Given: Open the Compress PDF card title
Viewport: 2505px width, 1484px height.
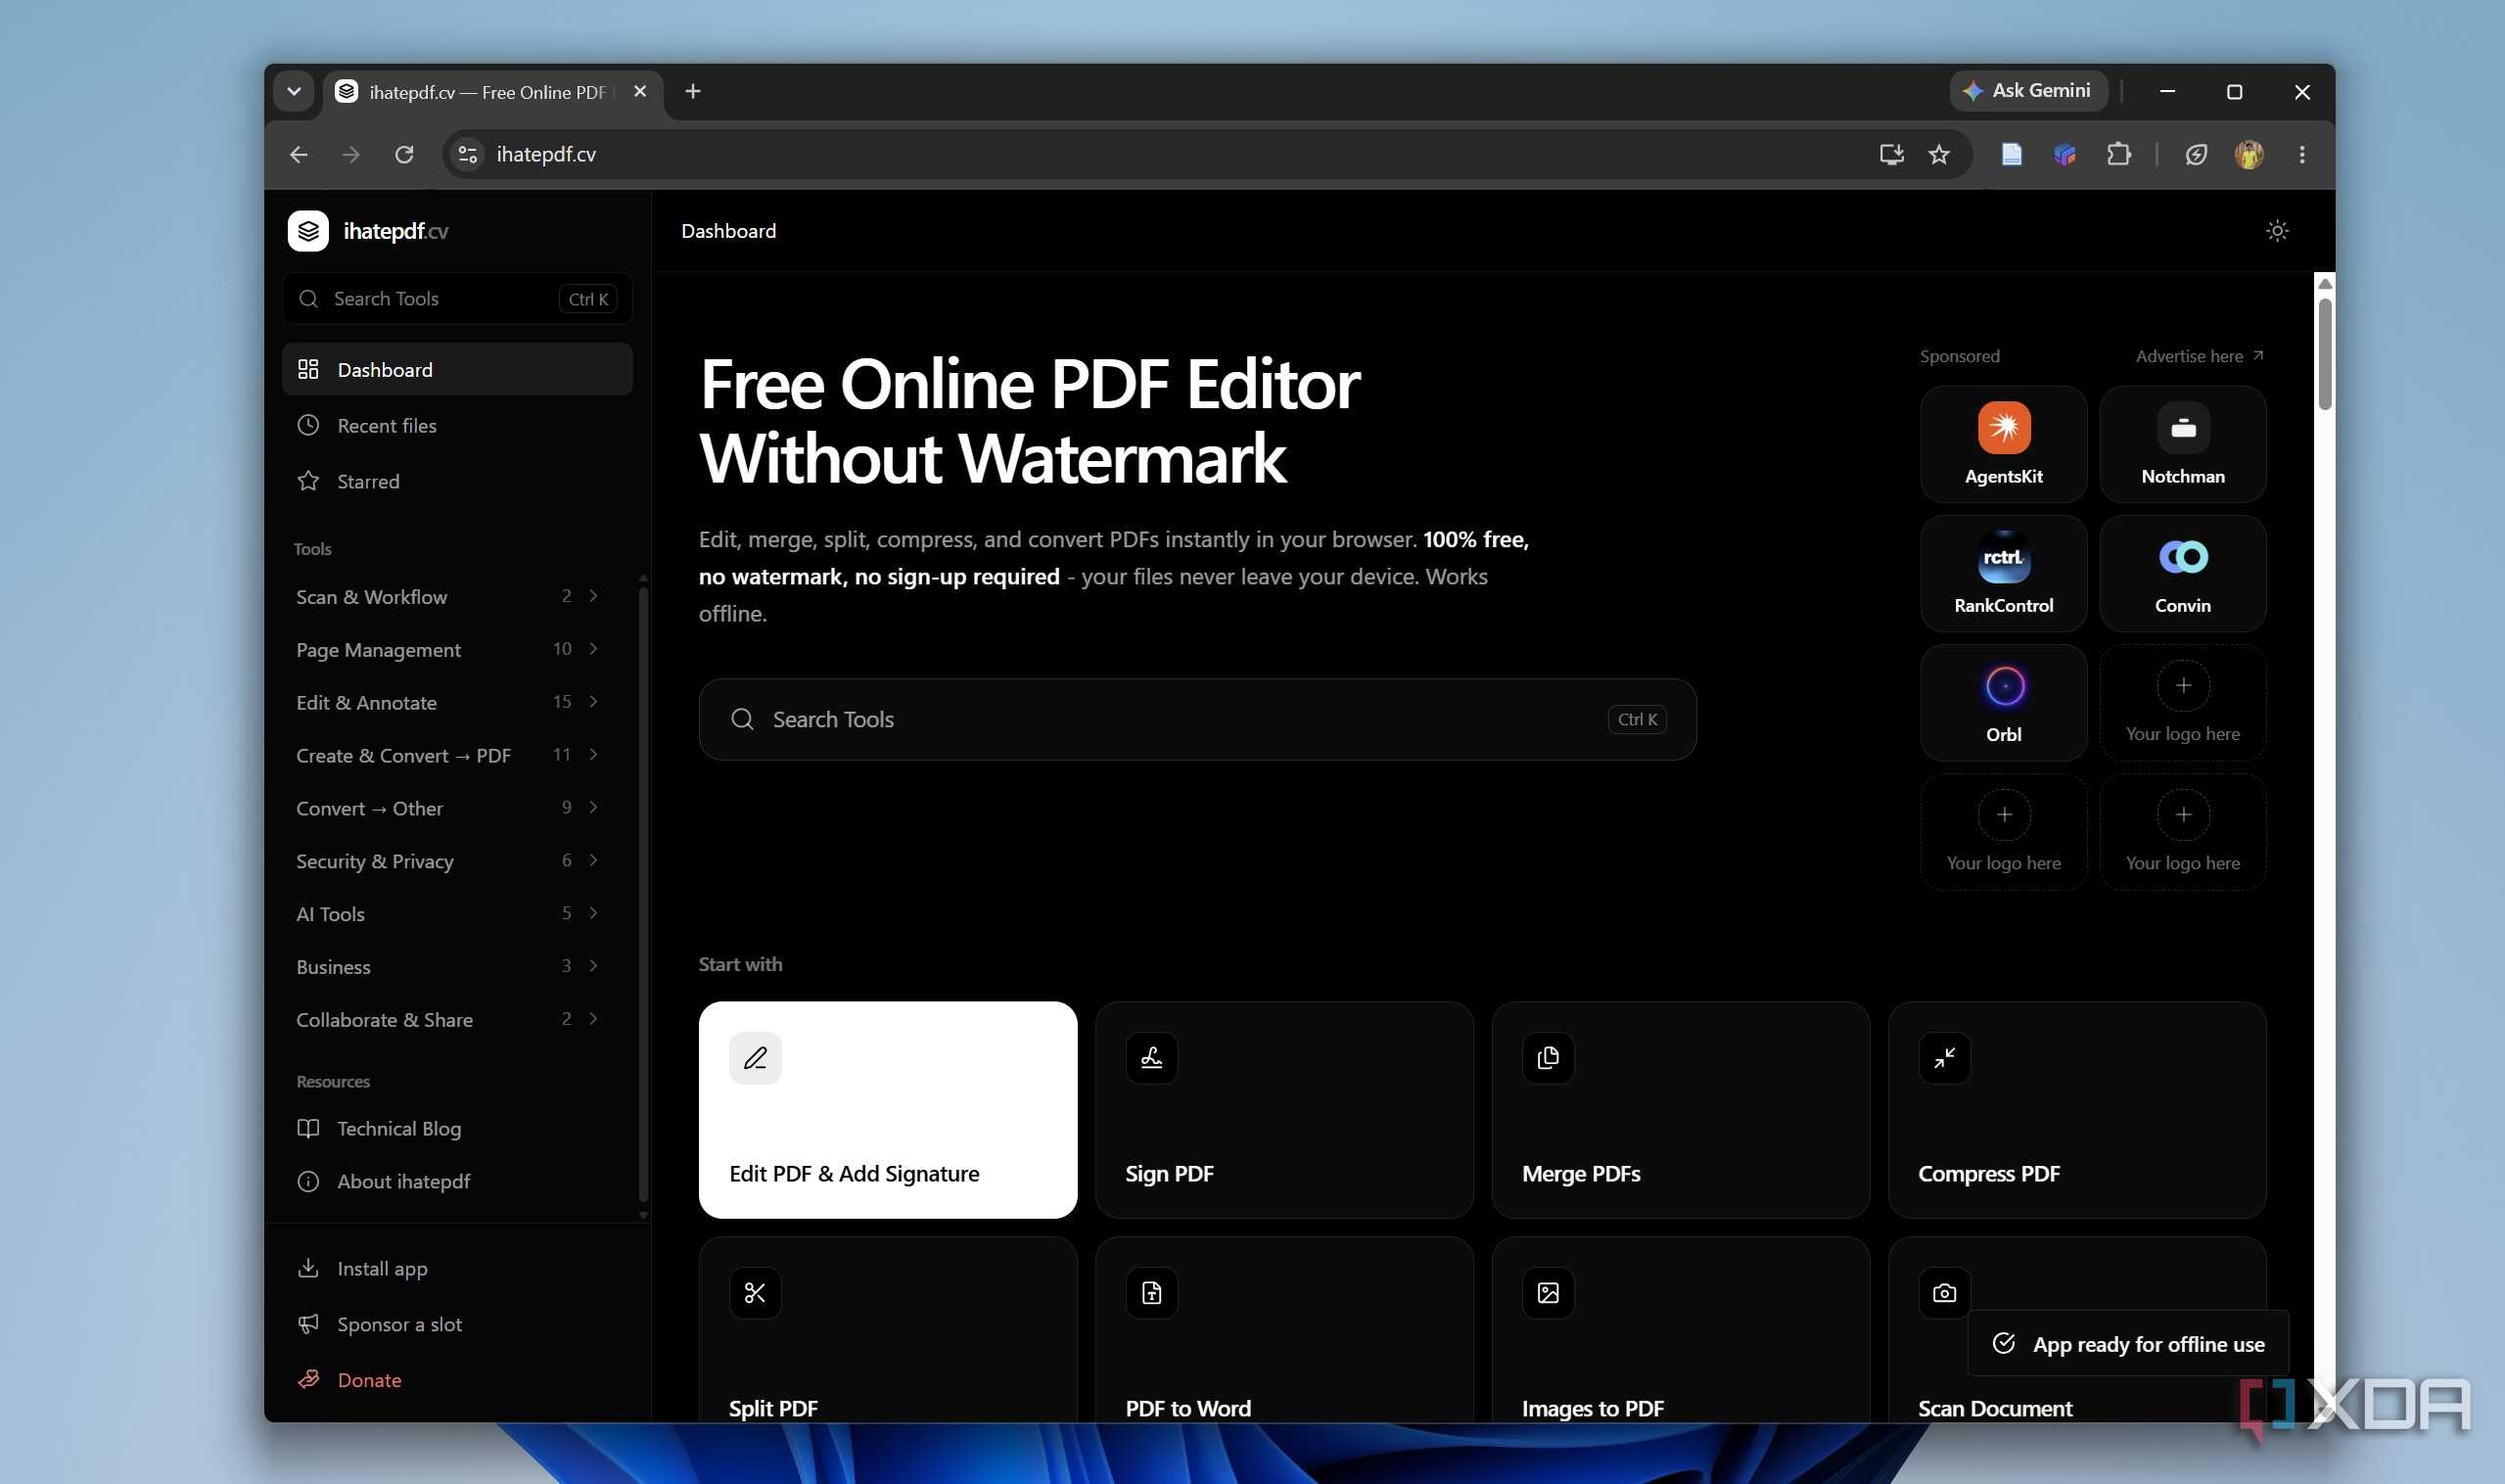Looking at the screenshot, I should tap(1989, 1174).
